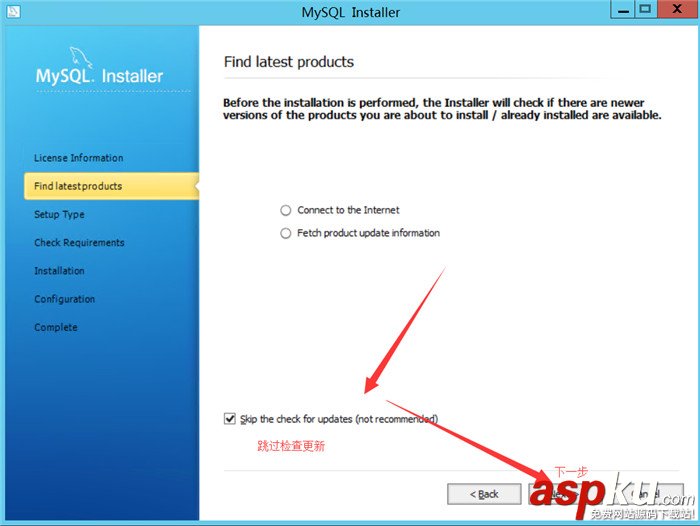
Task: Jump to Check Requirements step
Action: (79, 243)
